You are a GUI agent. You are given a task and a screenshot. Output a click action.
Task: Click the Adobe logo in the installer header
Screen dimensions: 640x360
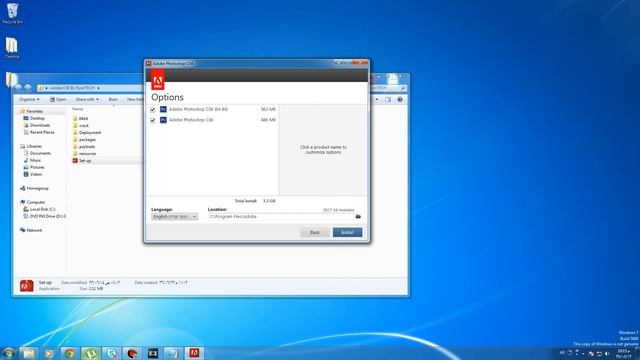click(158, 79)
